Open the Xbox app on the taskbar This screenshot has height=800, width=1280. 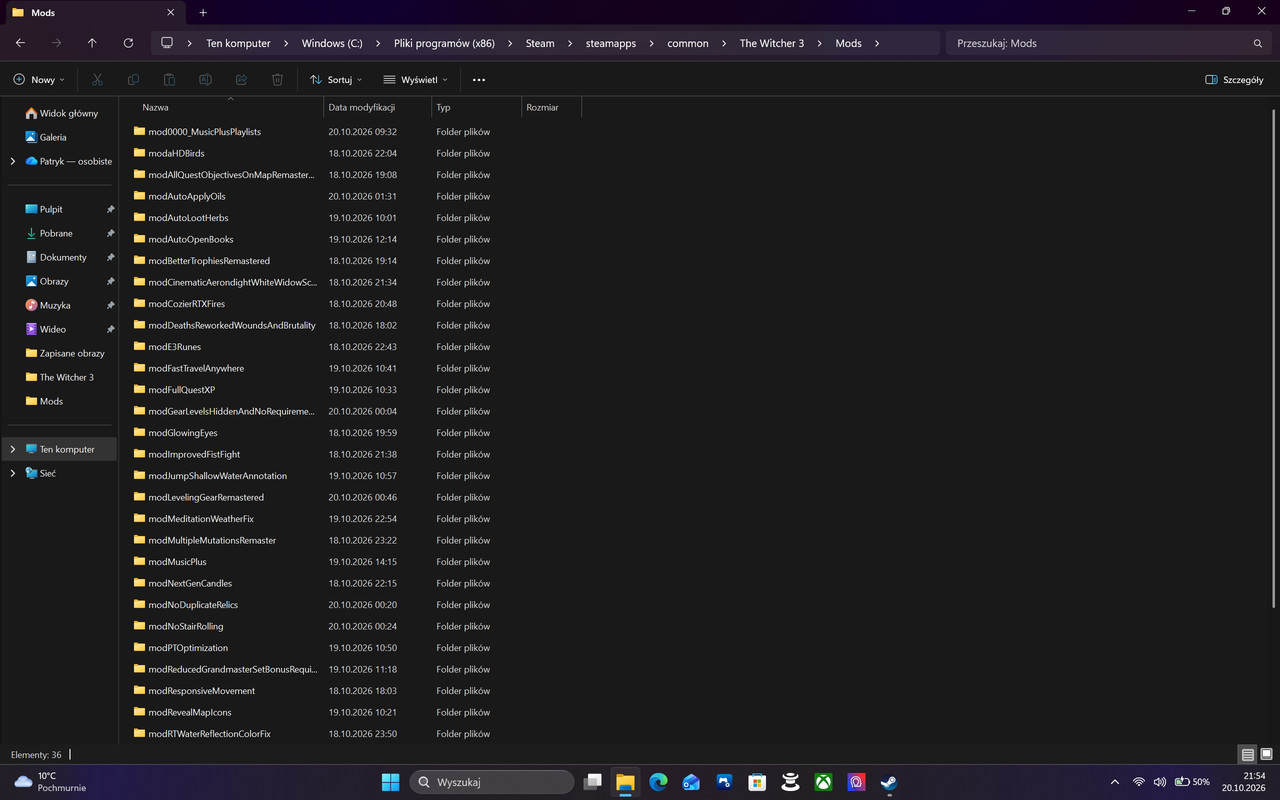click(823, 782)
